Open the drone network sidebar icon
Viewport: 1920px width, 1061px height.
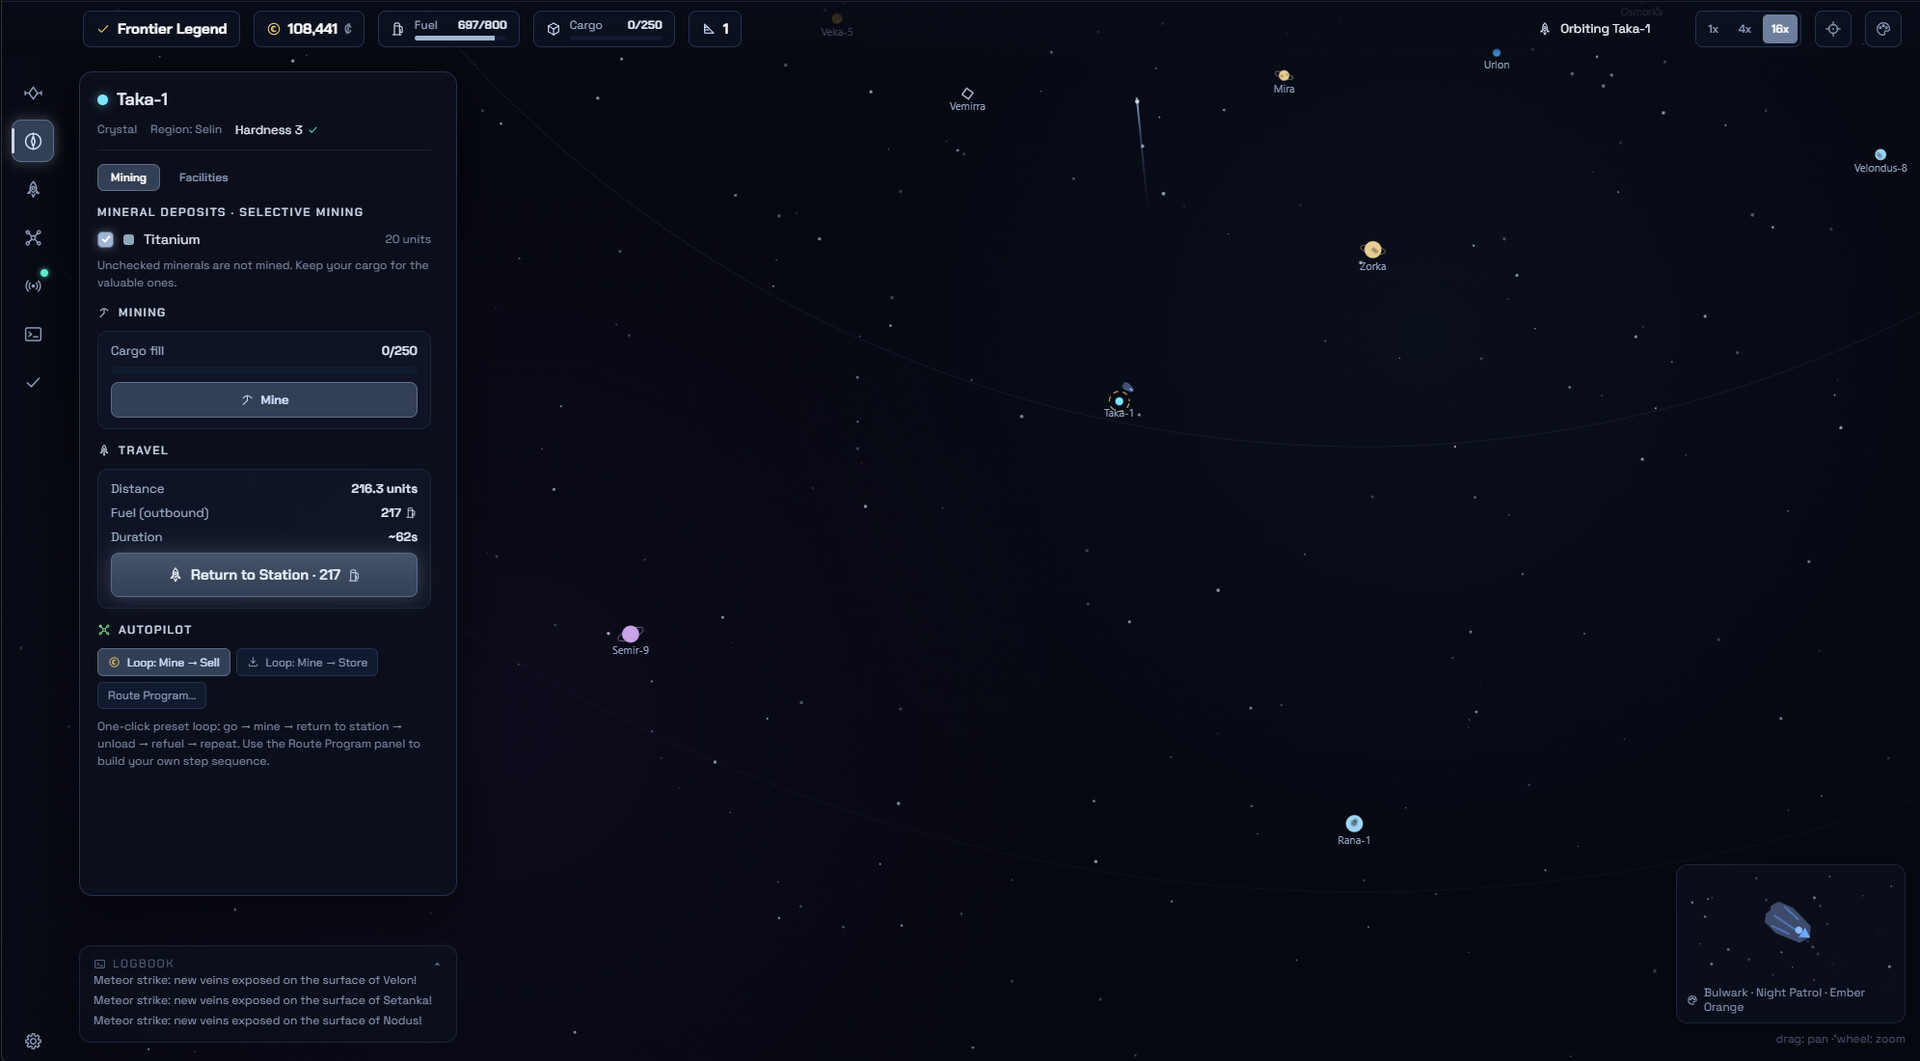pos(33,238)
